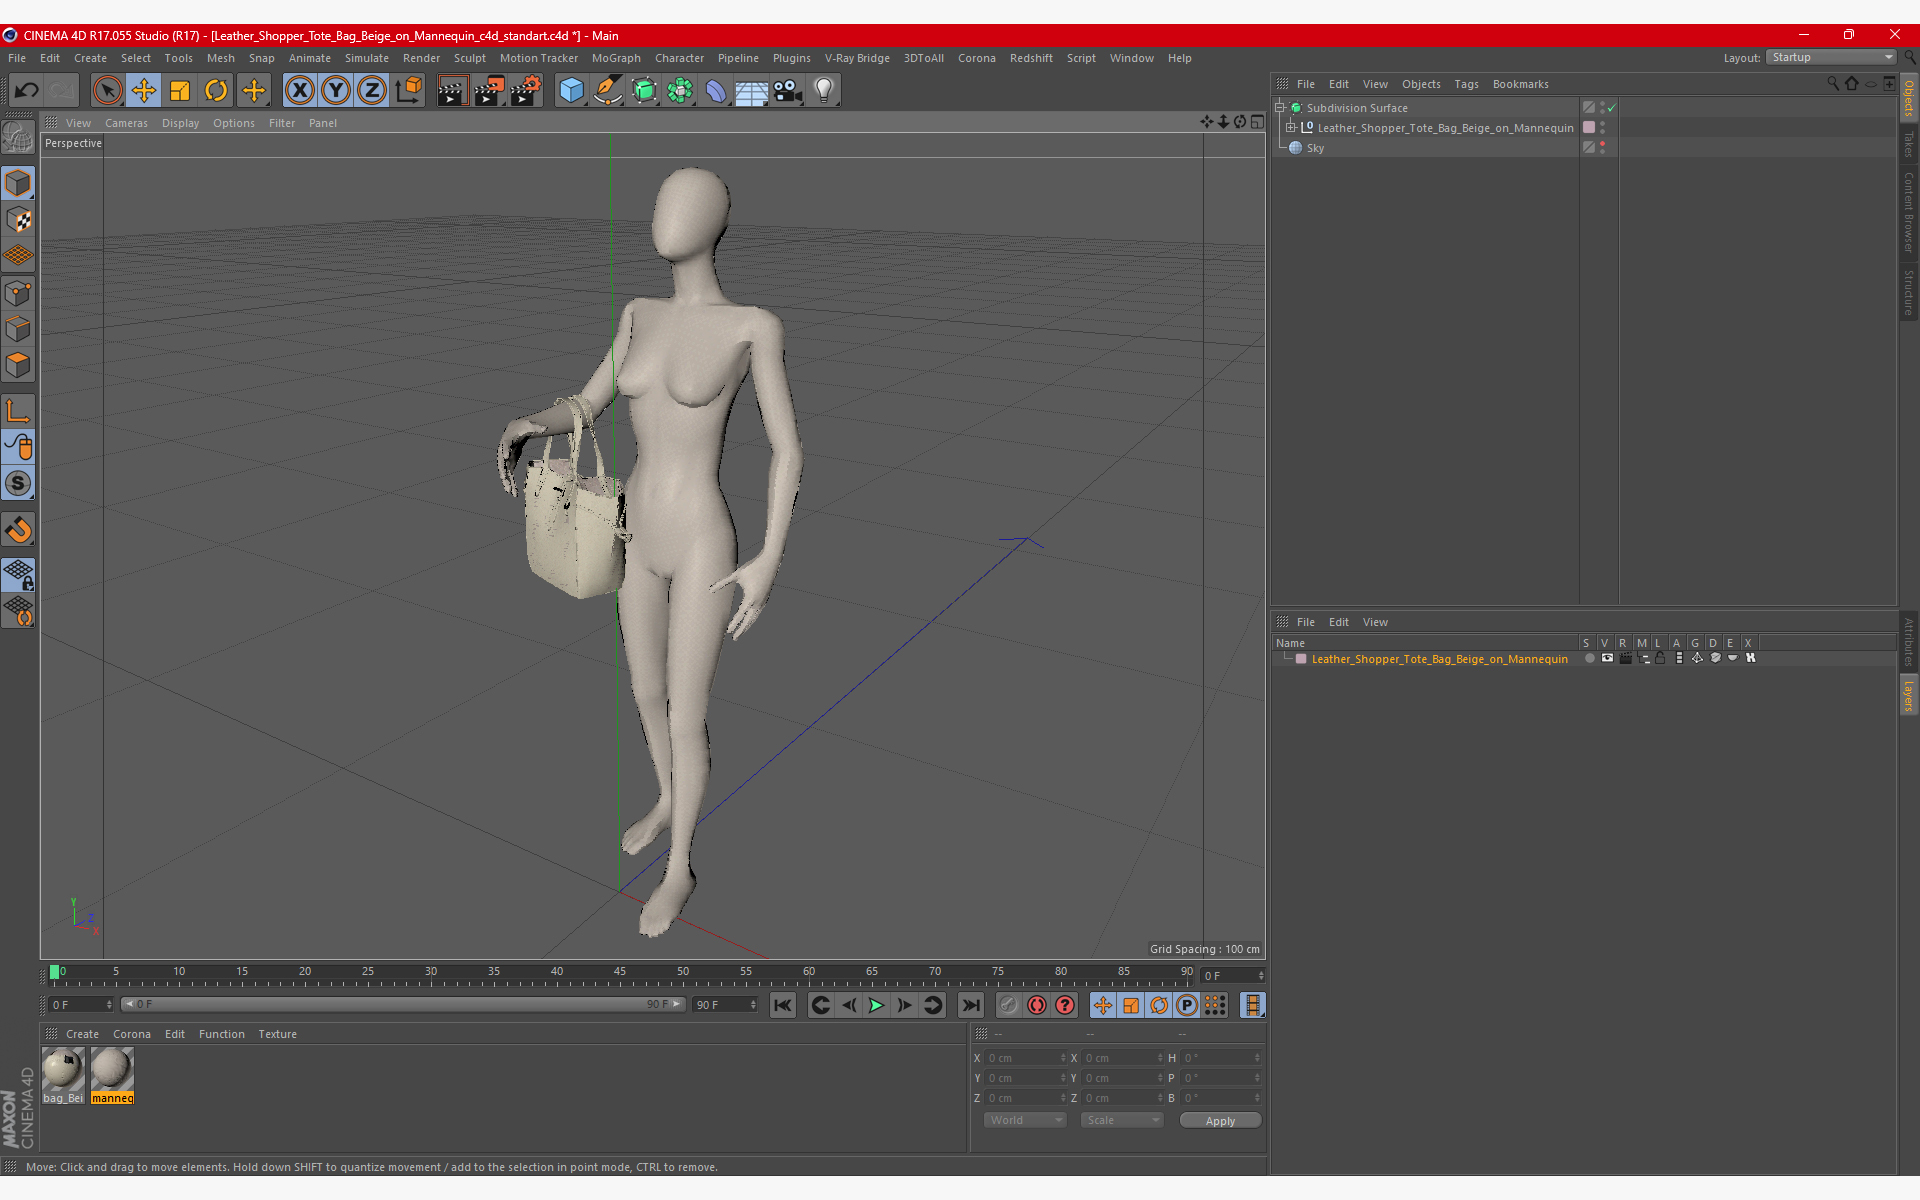Add a Cube primitive object
The height and width of the screenshot is (1200, 1920).
(x=571, y=91)
